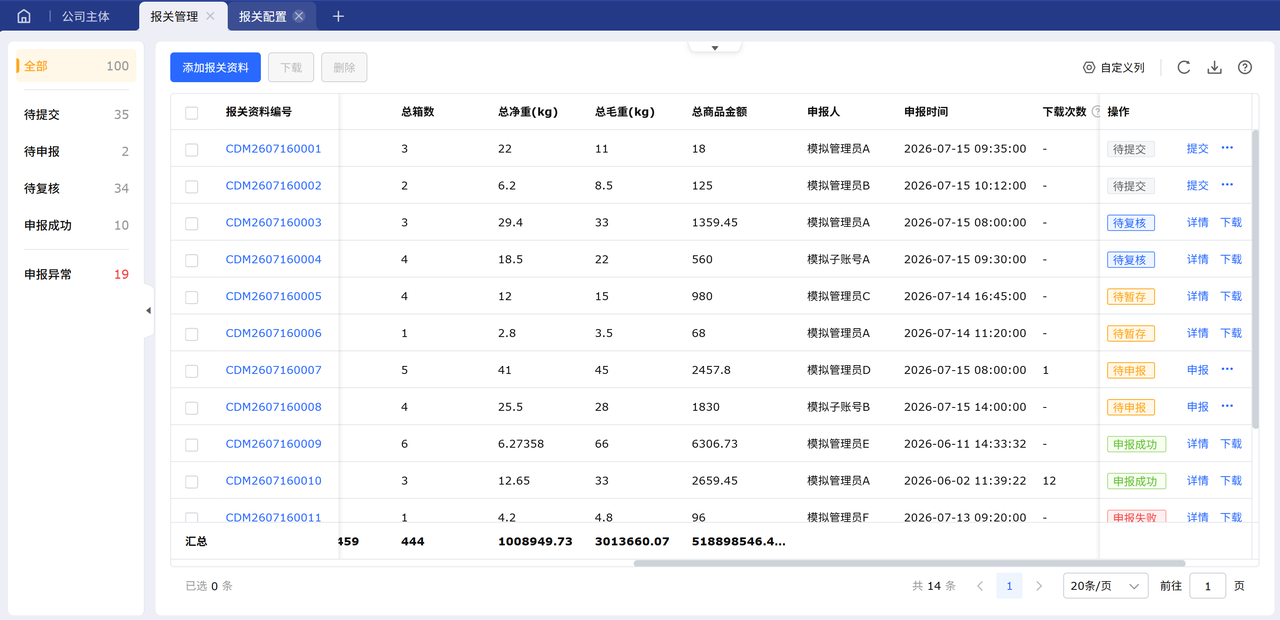Check the row CDM2607160002
The height and width of the screenshot is (620, 1280).
[192, 186]
